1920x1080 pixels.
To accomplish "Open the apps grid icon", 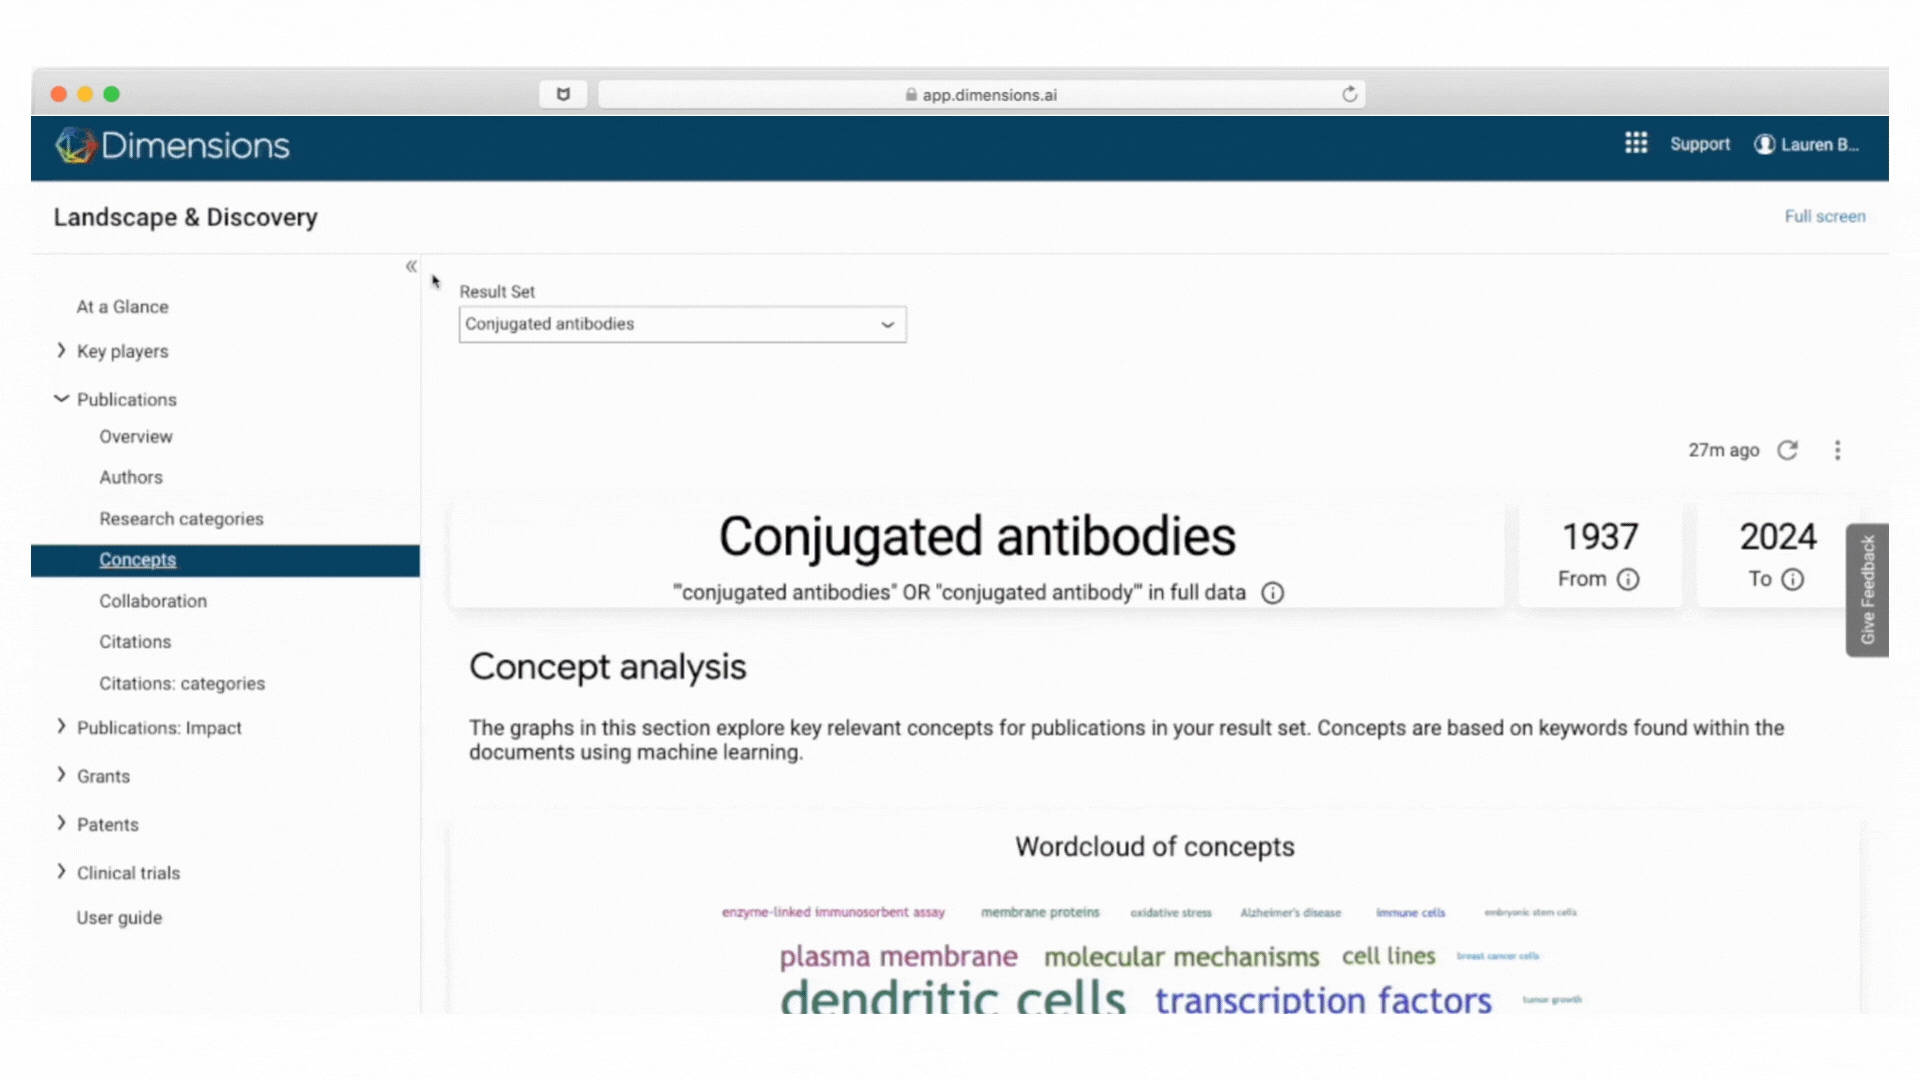I will pyautogui.click(x=1635, y=143).
